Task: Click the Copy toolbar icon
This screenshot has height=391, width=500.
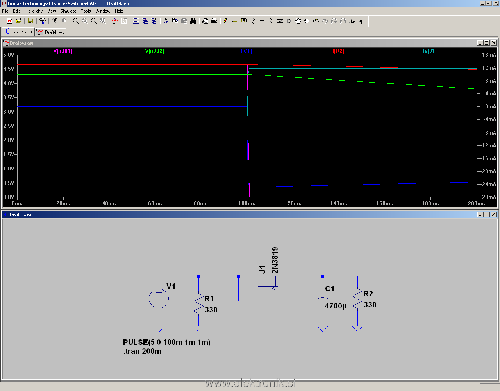Action: [175, 21]
